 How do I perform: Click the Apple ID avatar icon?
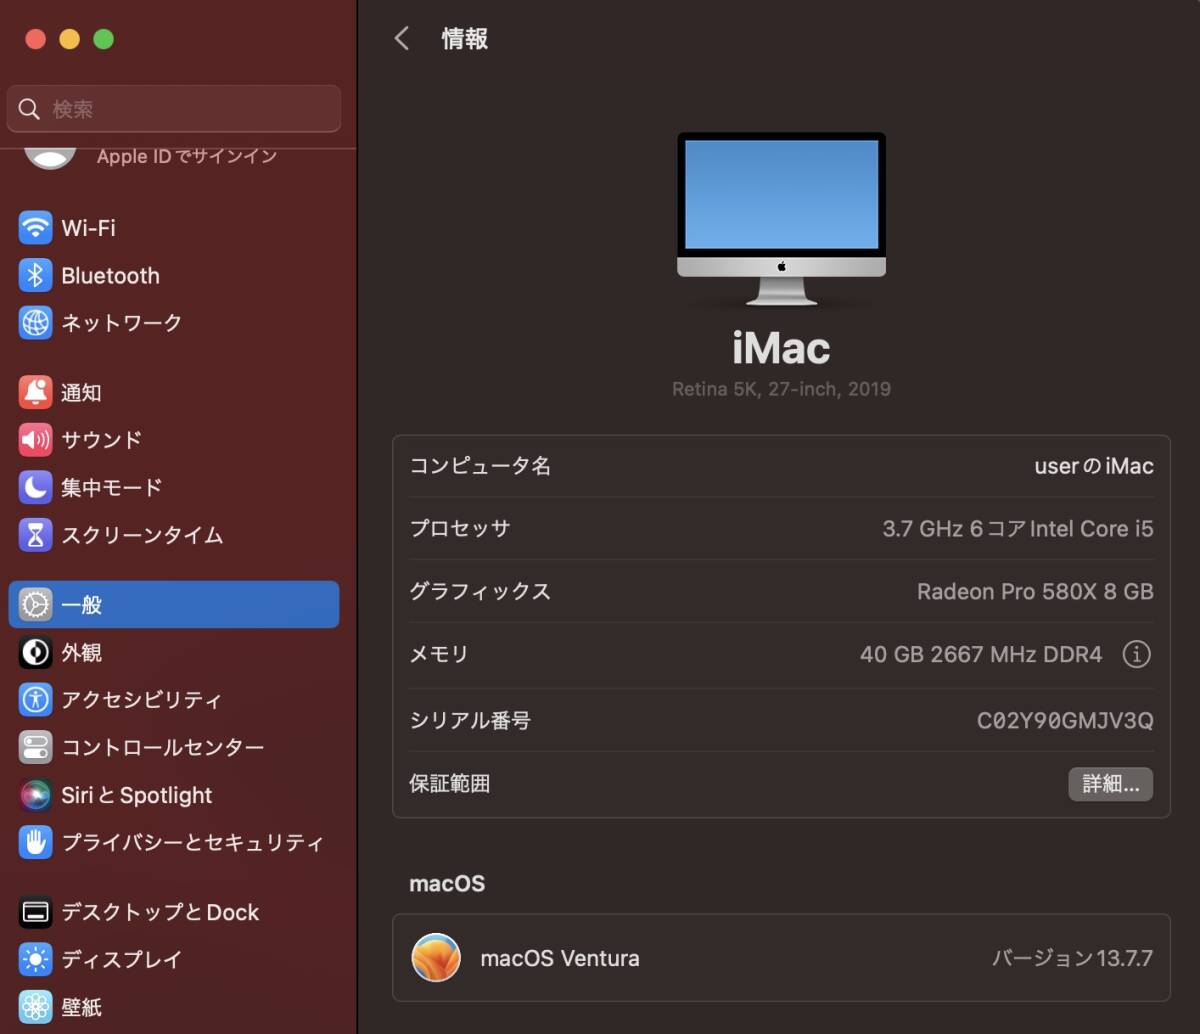[50, 156]
